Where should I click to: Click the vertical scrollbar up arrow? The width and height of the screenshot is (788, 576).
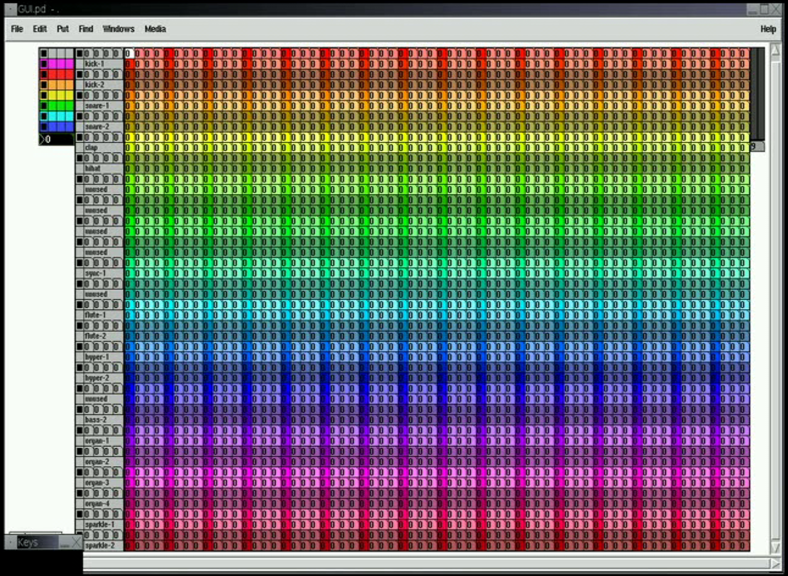775,50
